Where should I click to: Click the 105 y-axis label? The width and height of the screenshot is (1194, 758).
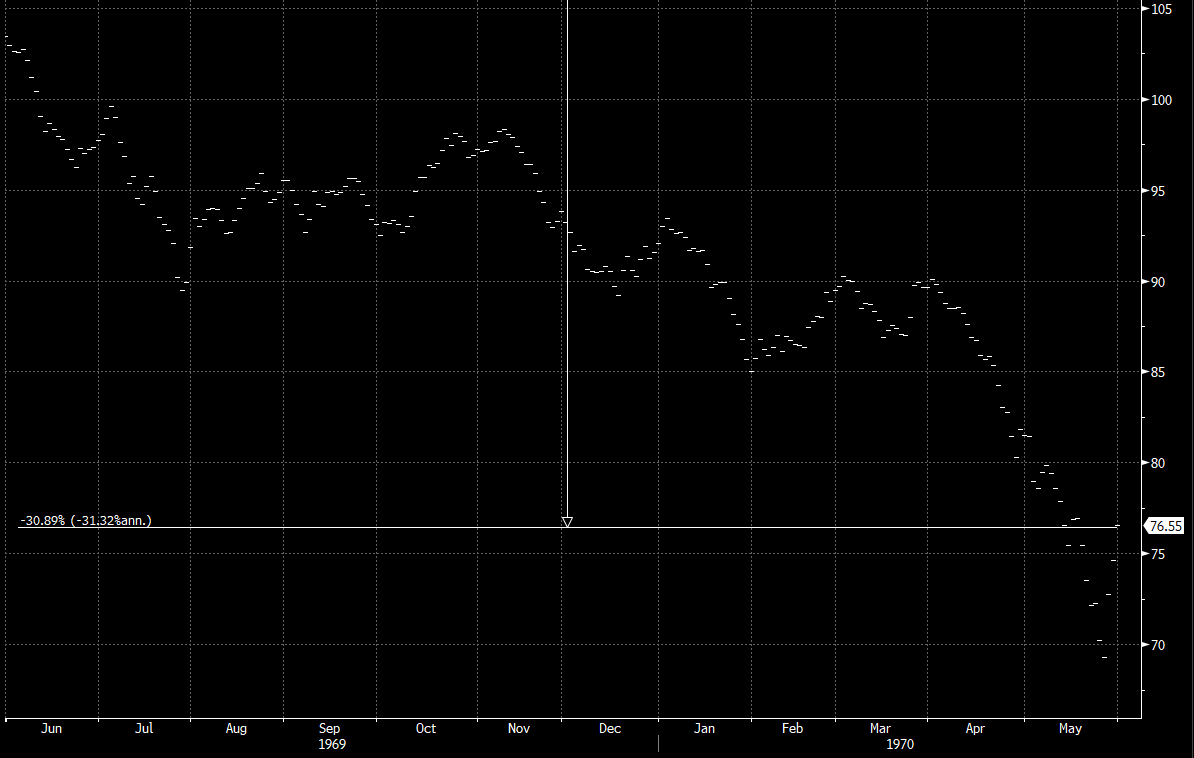(1161, 9)
